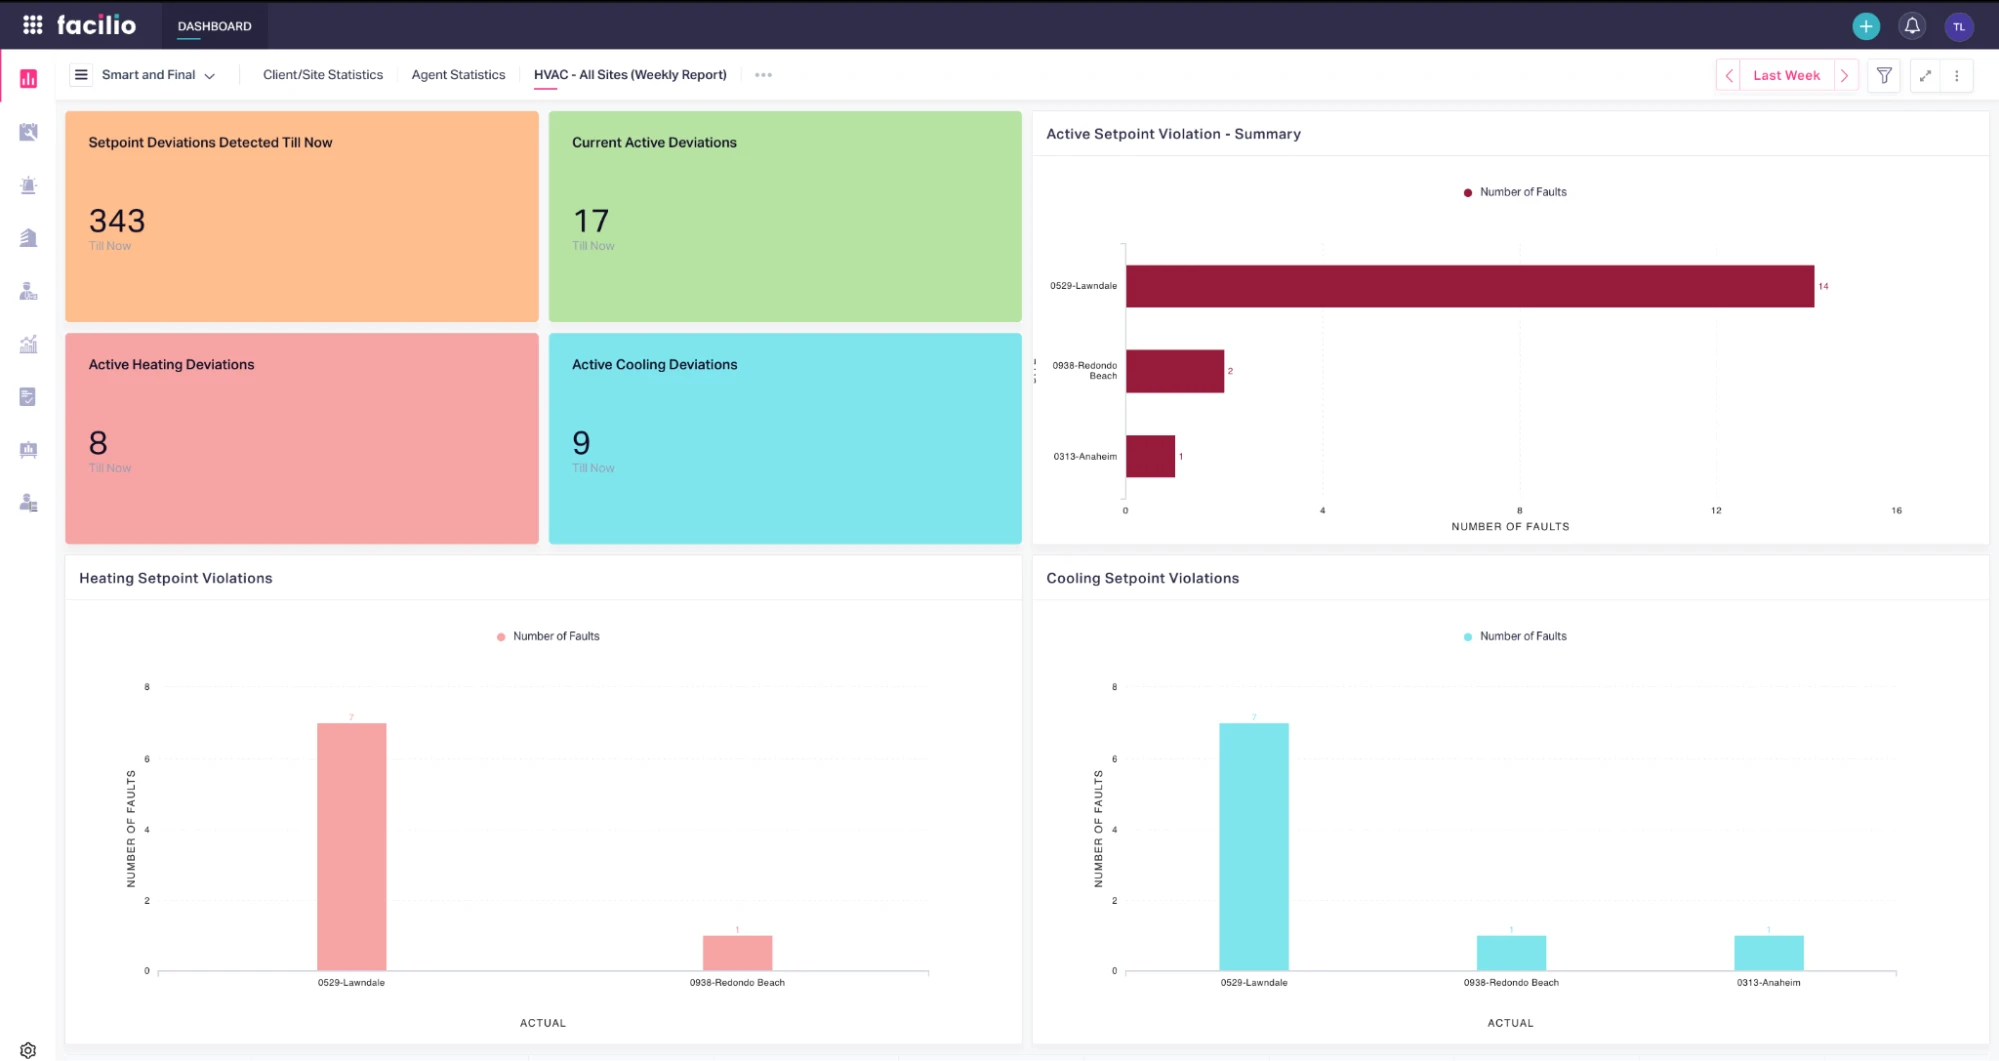The image size is (1999, 1061).
Task: Click the 0529-Lawndale bar in Summary chart
Action: click(1468, 286)
